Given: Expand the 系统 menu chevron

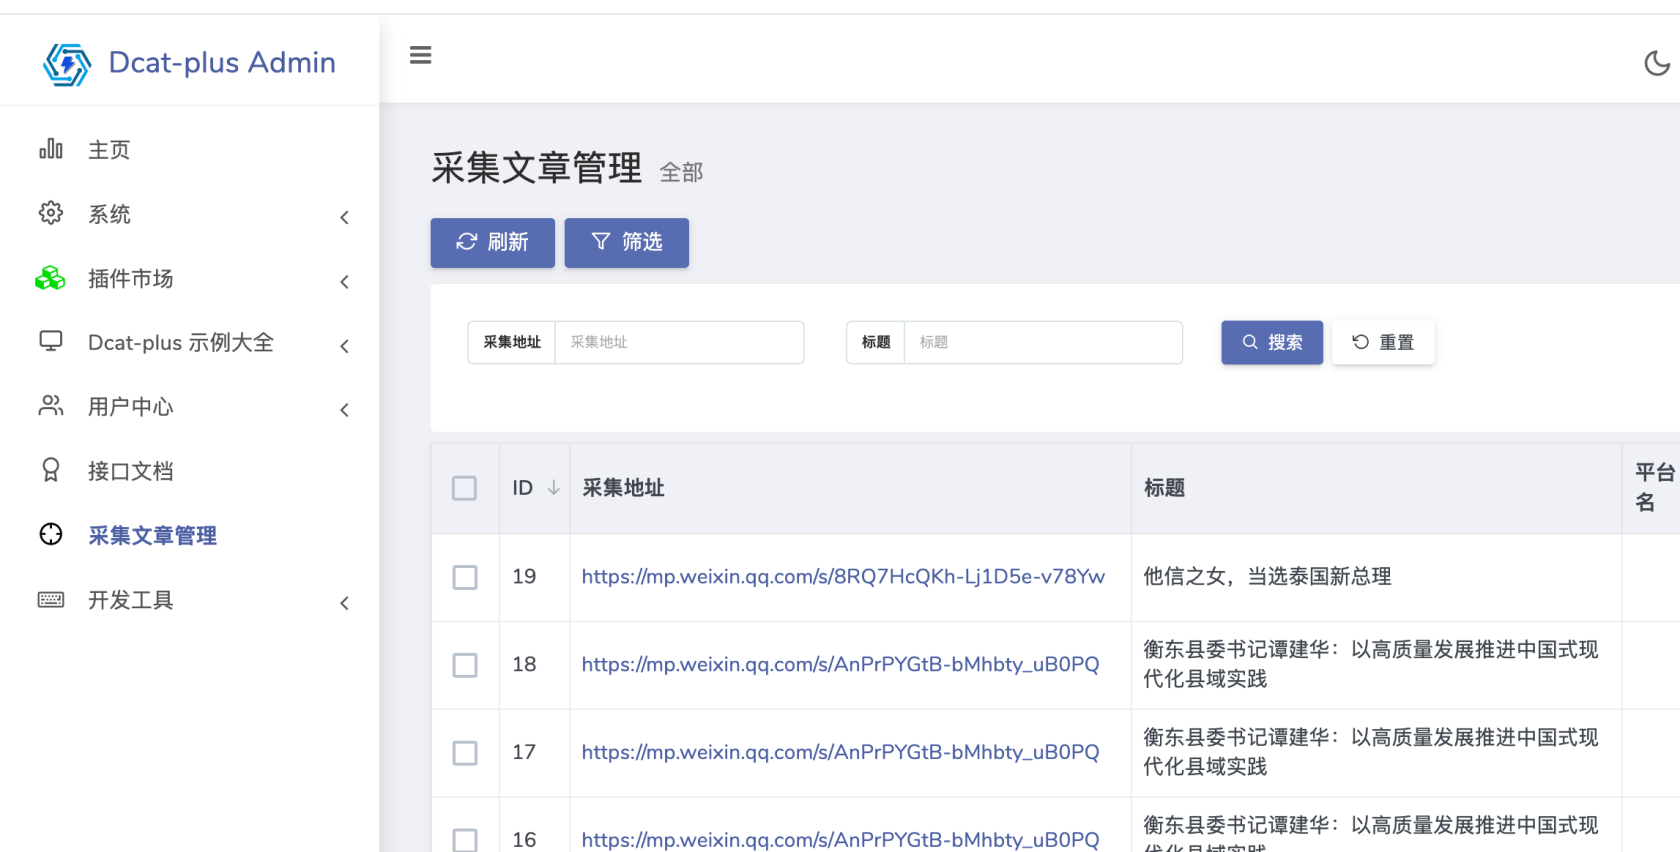Looking at the screenshot, I should pos(344,217).
